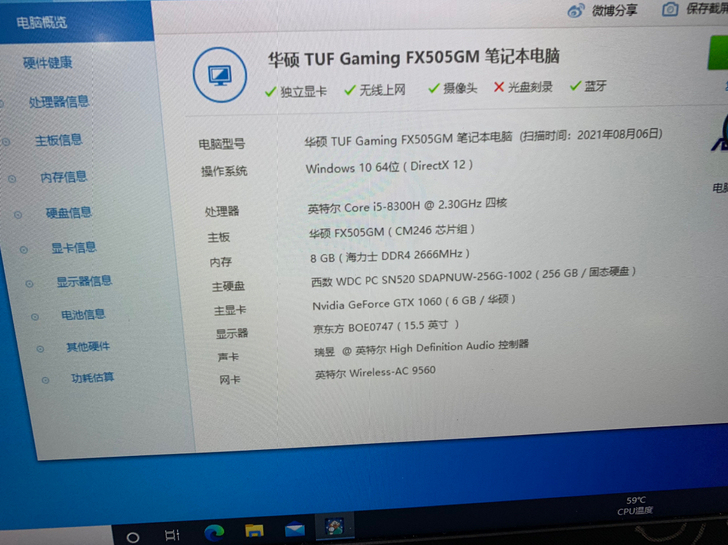Open the 硬件健康 section
Viewport: 728px width, 545px height.
point(48,63)
